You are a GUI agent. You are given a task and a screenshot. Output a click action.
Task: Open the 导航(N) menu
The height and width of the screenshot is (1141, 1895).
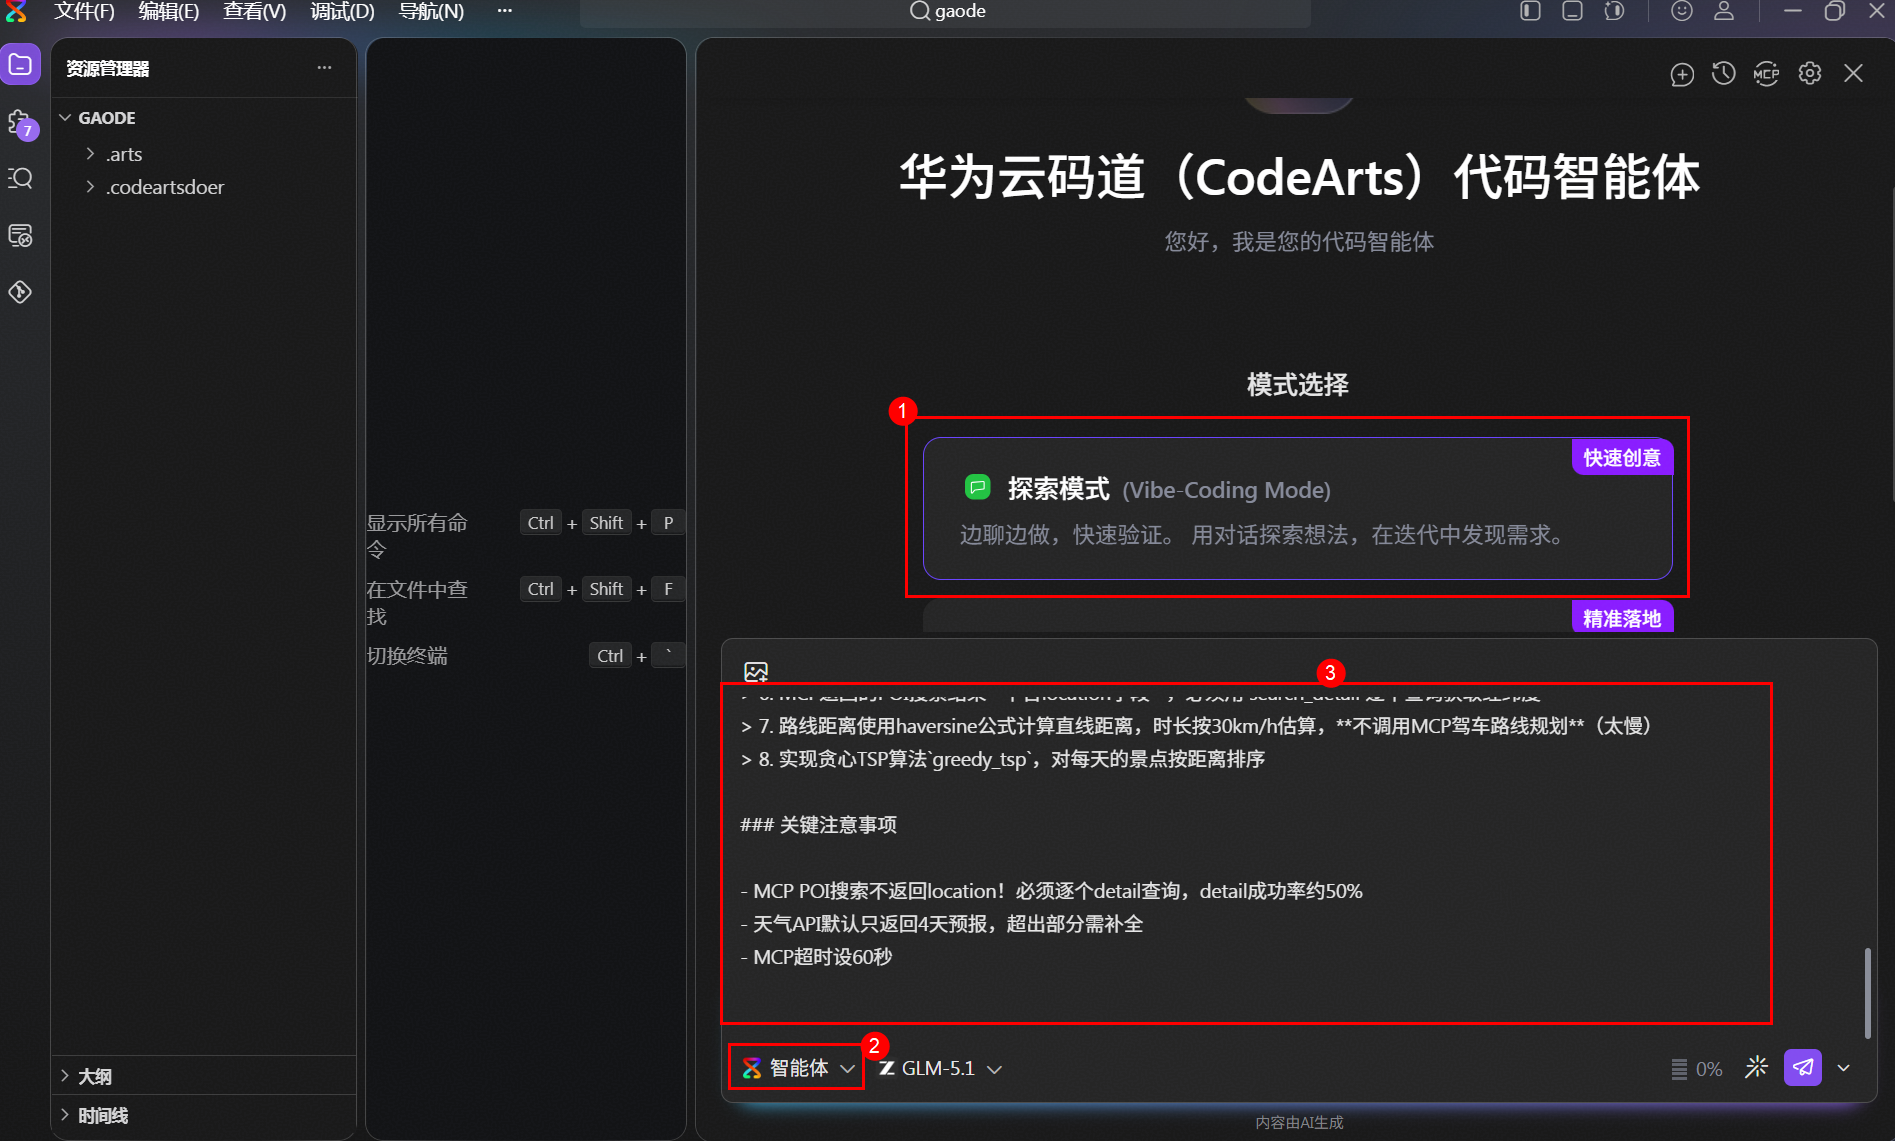(x=431, y=11)
